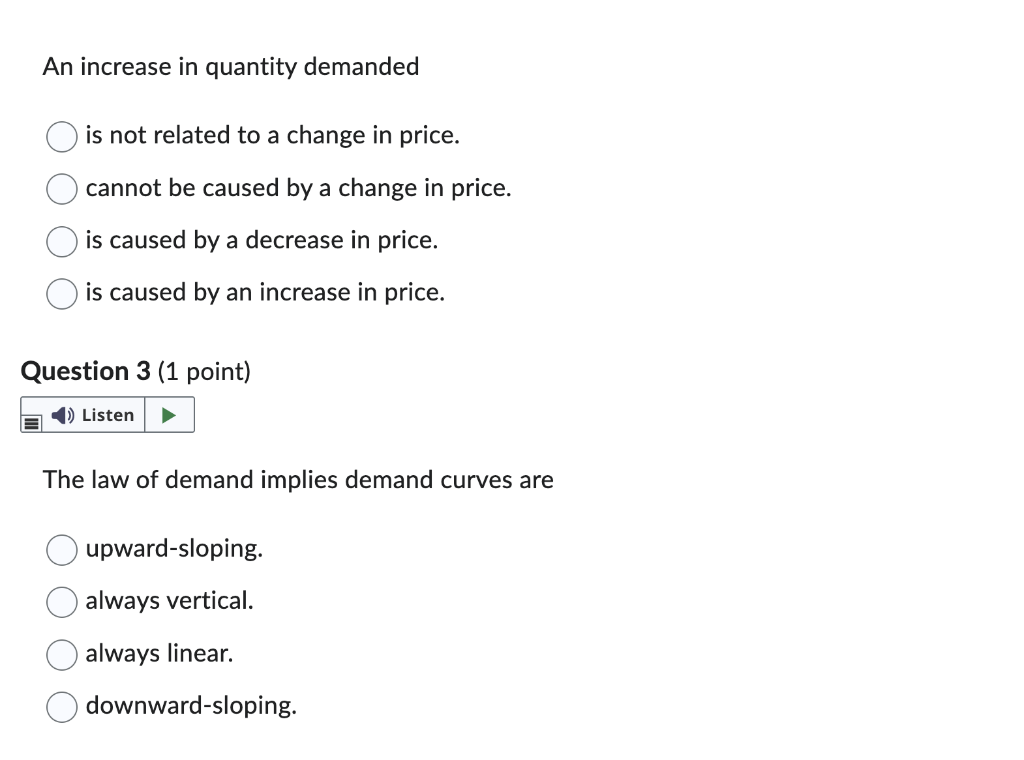This screenshot has height=760, width=1024.
Task: Click the speaker icon on the Listen button
Action: point(60,414)
